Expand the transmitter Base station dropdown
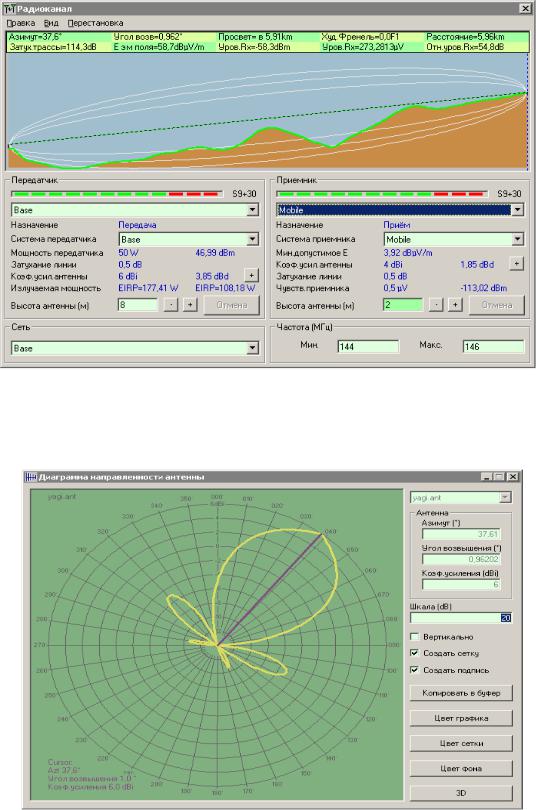The width and height of the screenshot is (536, 810). (252, 210)
